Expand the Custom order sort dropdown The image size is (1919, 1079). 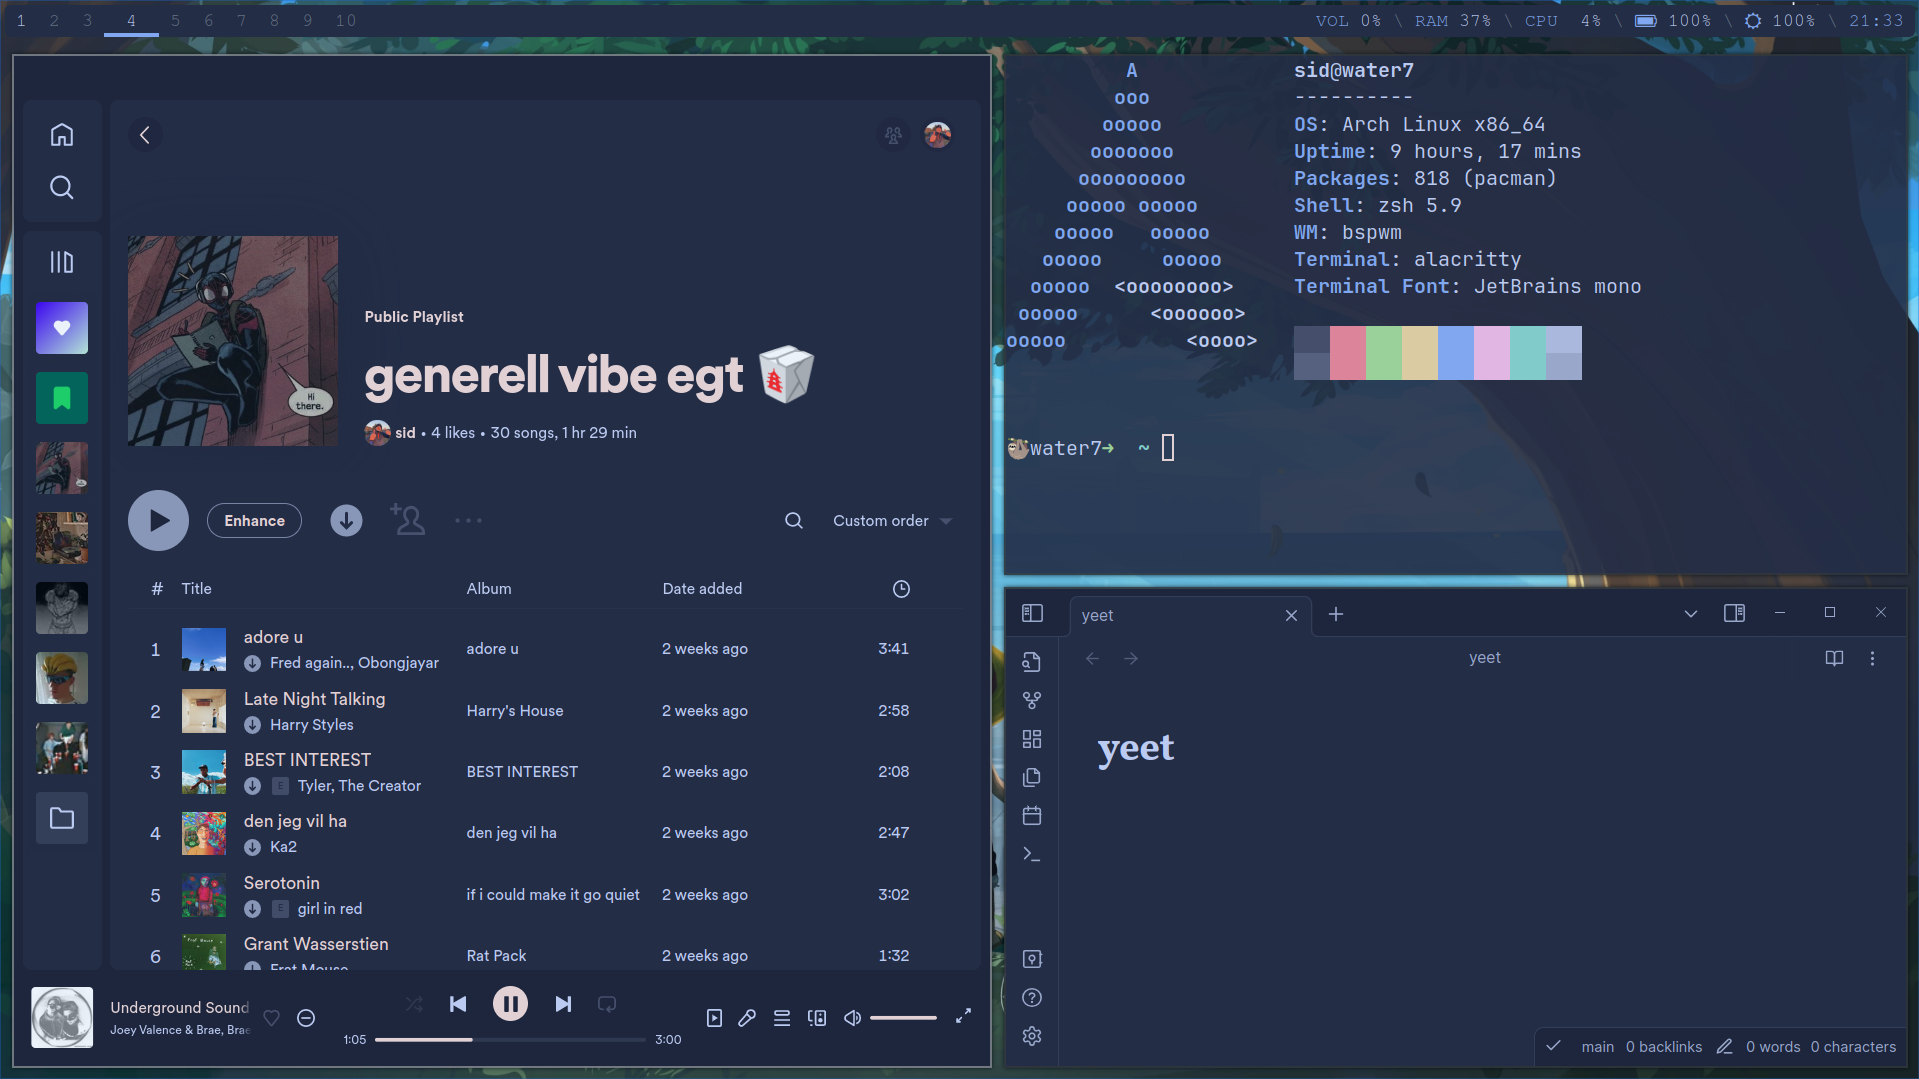click(x=892, y=521)
